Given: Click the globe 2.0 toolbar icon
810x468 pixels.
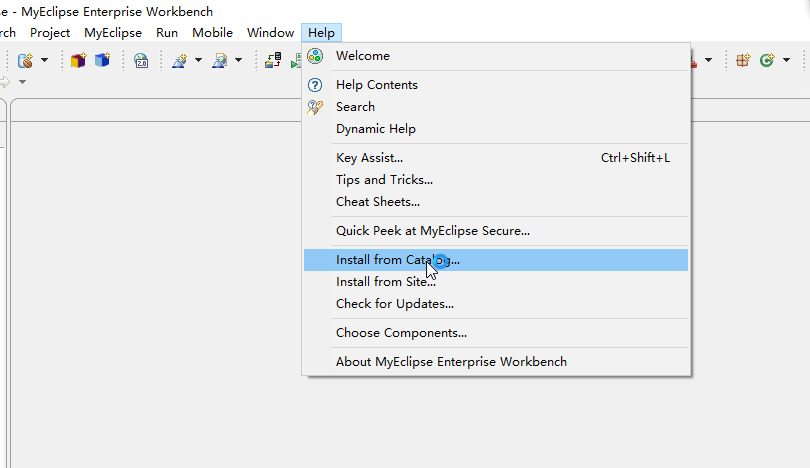Looking at the screenshot, I should pos(141,60).
